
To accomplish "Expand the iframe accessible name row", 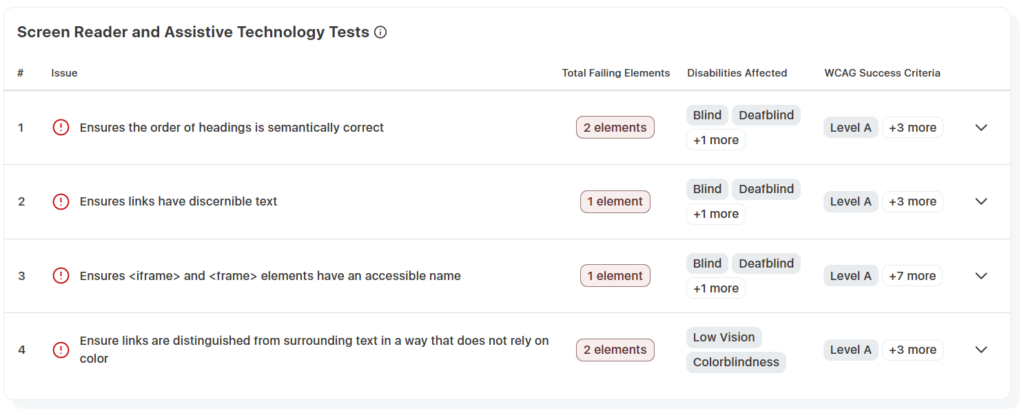I will [x=981, y=276].
